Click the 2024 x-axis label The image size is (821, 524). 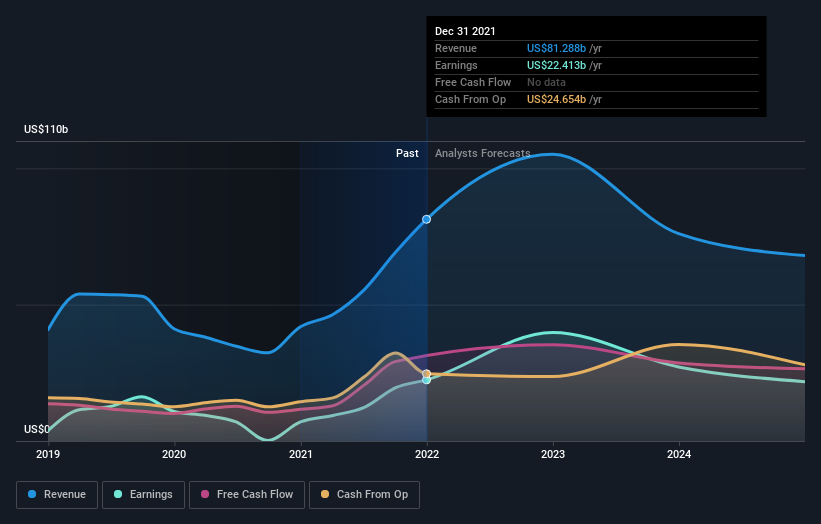pyautogui.click(x=679, y=454)
